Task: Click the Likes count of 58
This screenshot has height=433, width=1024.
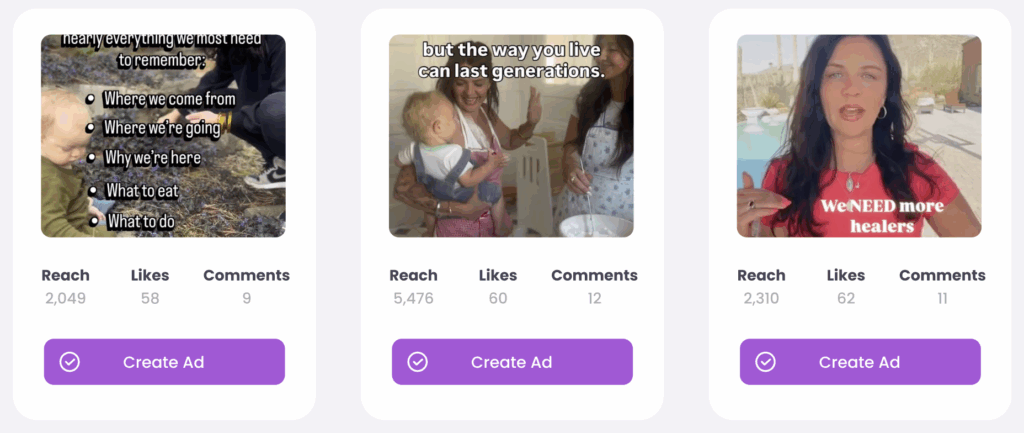Action: pyautogui.click(x=150, y=298)
